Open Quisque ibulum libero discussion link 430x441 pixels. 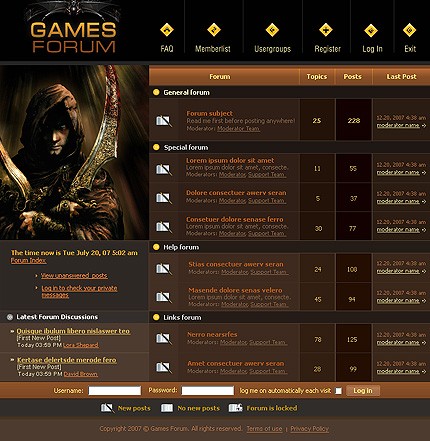pos(73,331)
